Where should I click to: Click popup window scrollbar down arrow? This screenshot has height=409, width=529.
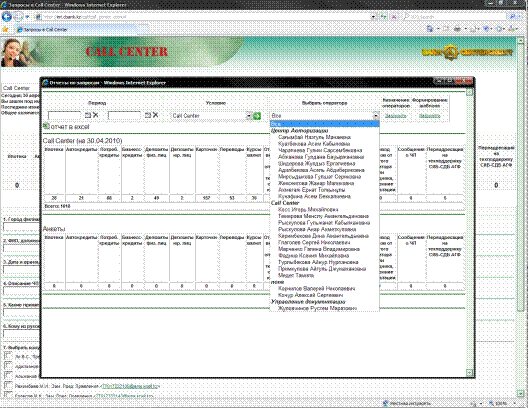pyautogui.click(x=469, y=373)
